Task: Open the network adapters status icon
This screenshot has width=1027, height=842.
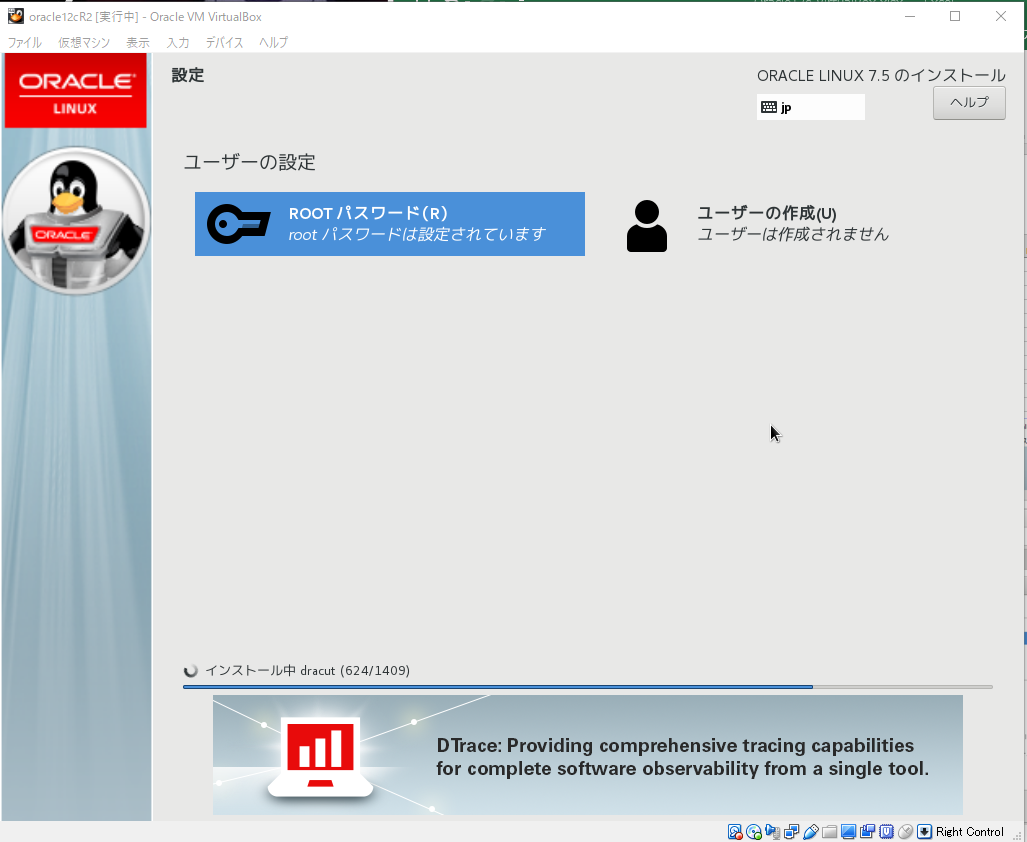Action: (x=792, y=831)
